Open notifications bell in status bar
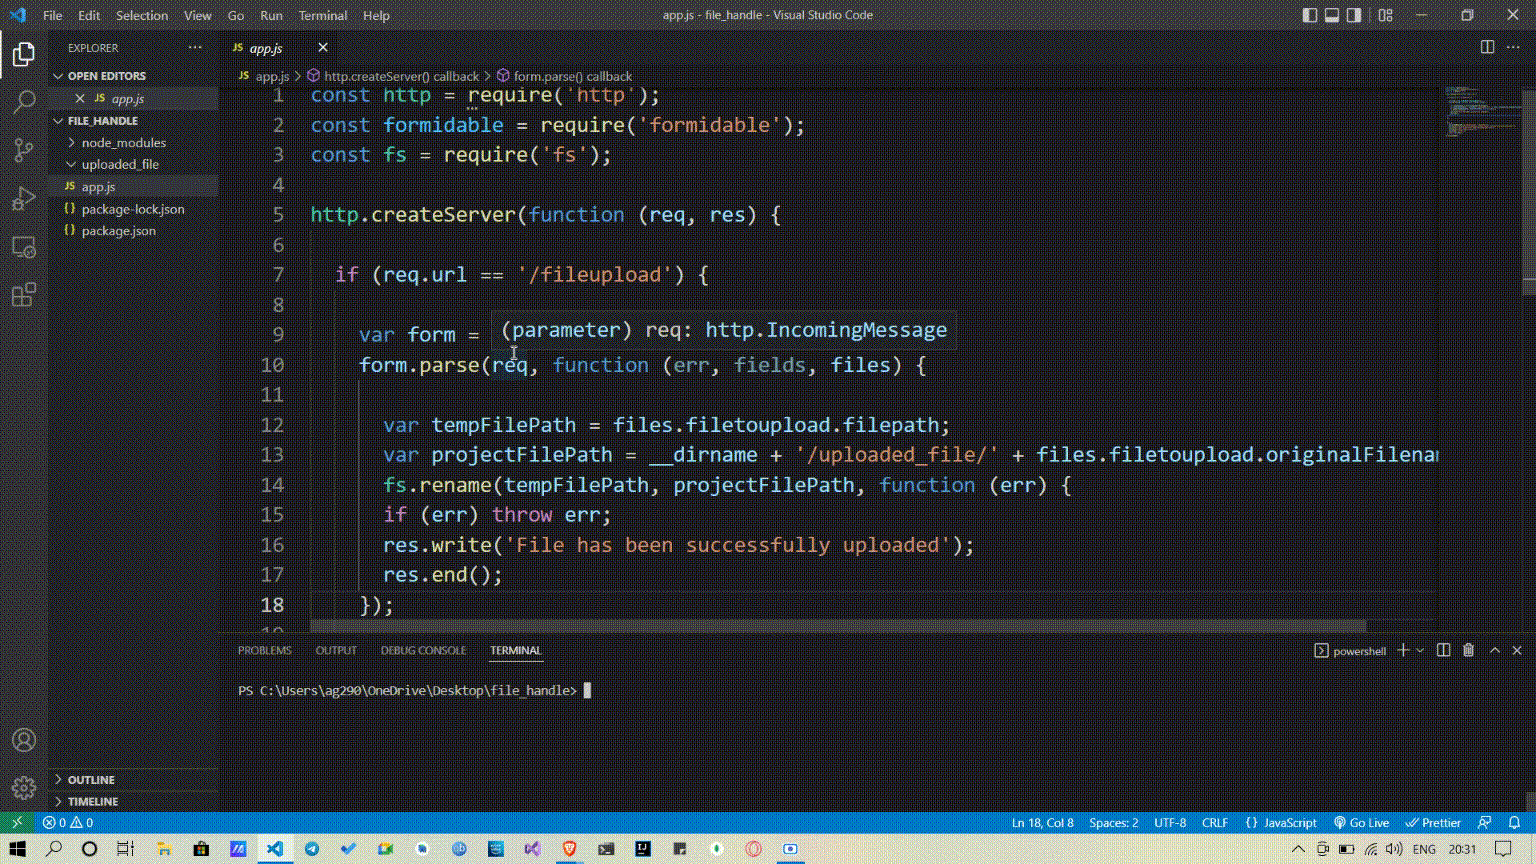This screenshot has height=864, width=1536. [x=1514, y=822]
